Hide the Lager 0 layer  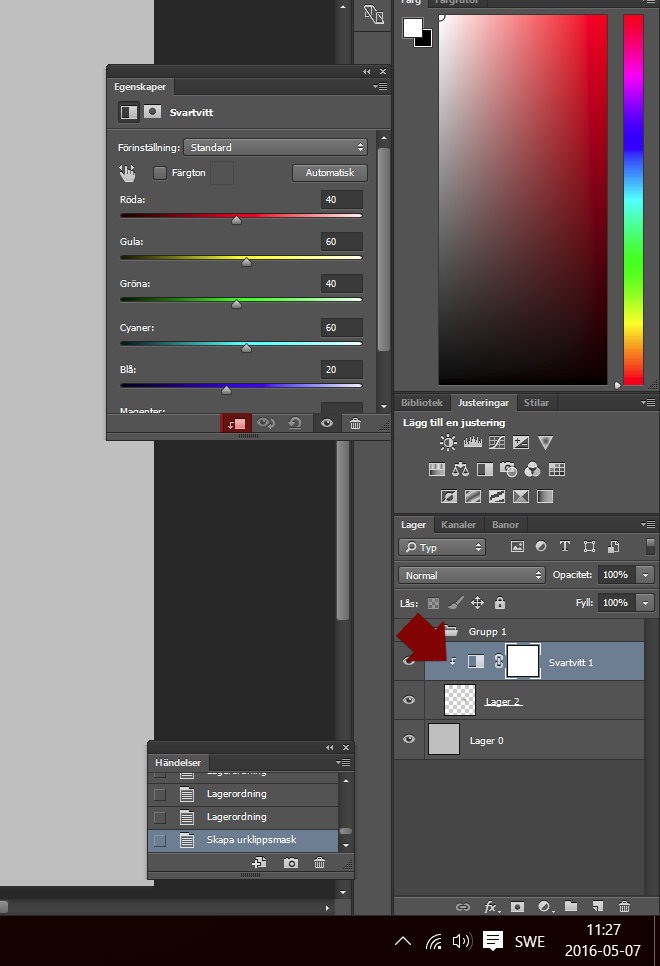pos(409,739)
